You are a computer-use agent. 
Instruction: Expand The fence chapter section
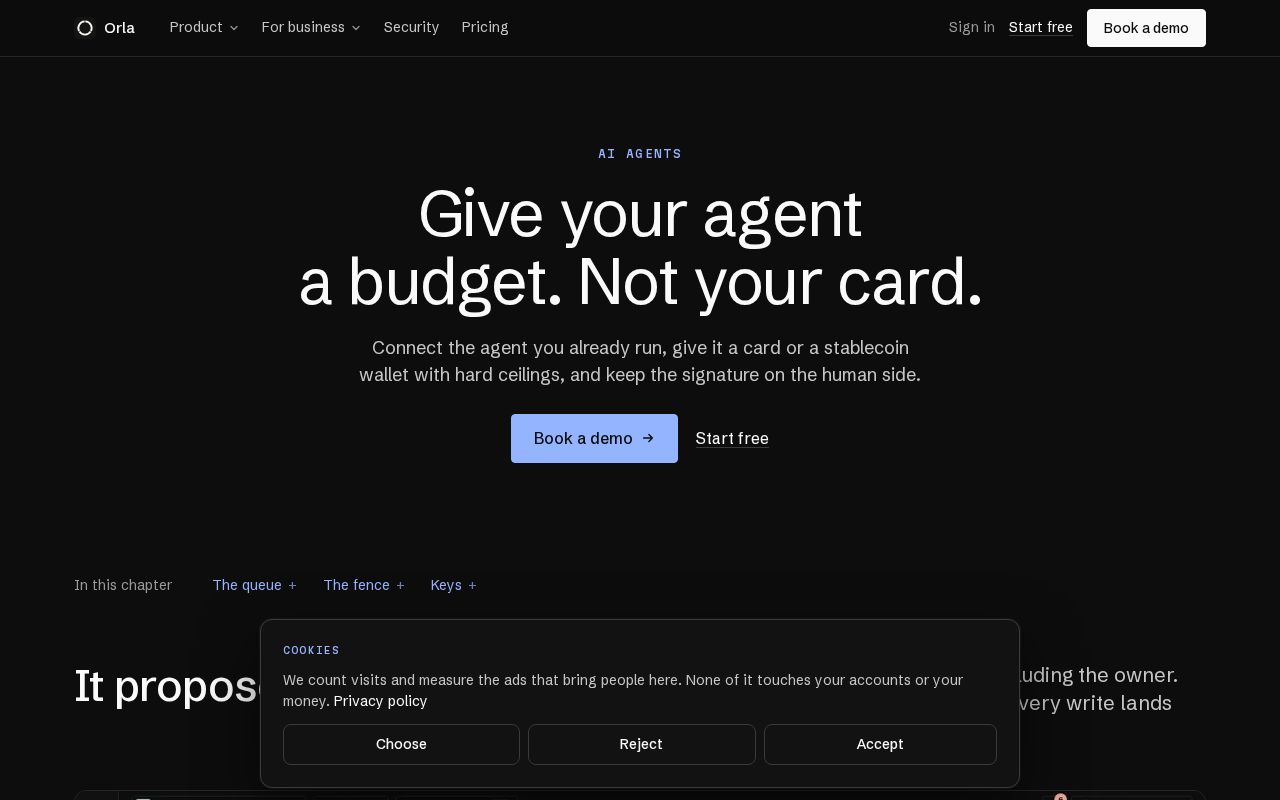(x=364, y=585)
